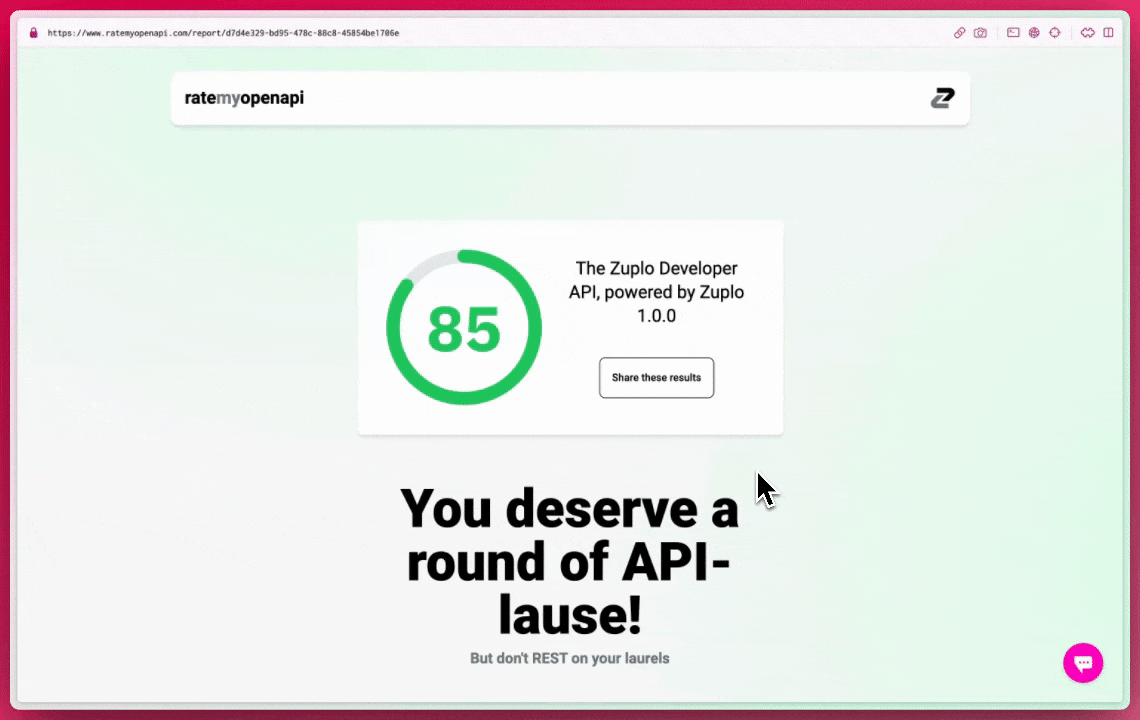
Task: Open the pink chat bubble widget
Action: click(1083, 663)
